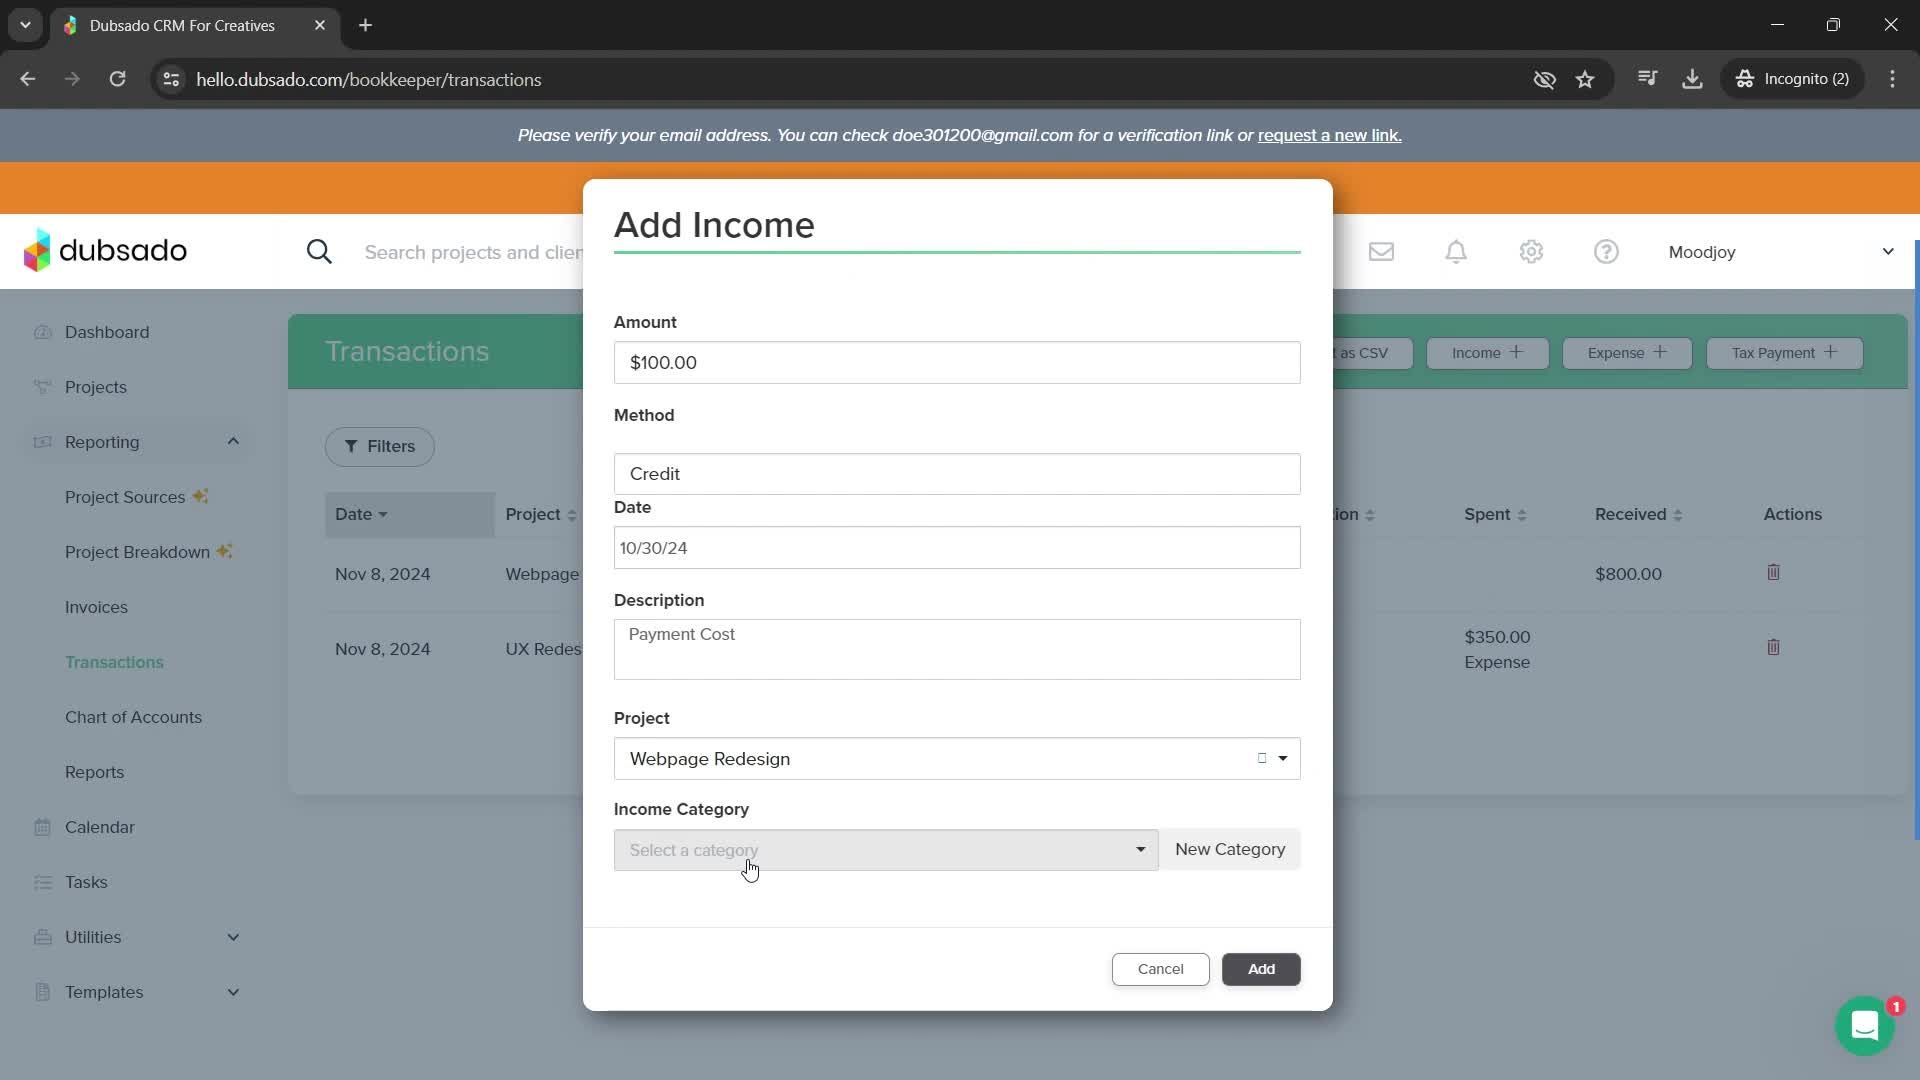The image size is (1920, 1080).
Task: Sort transactions by Received column
Action: click(1638, 514)
